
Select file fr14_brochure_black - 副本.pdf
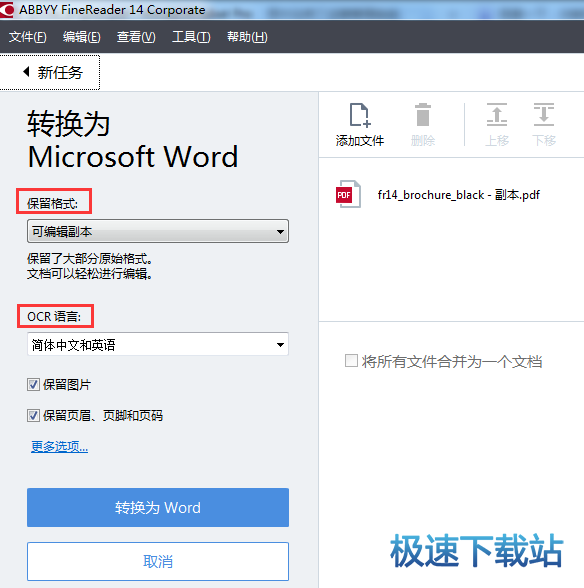point(458,195)
